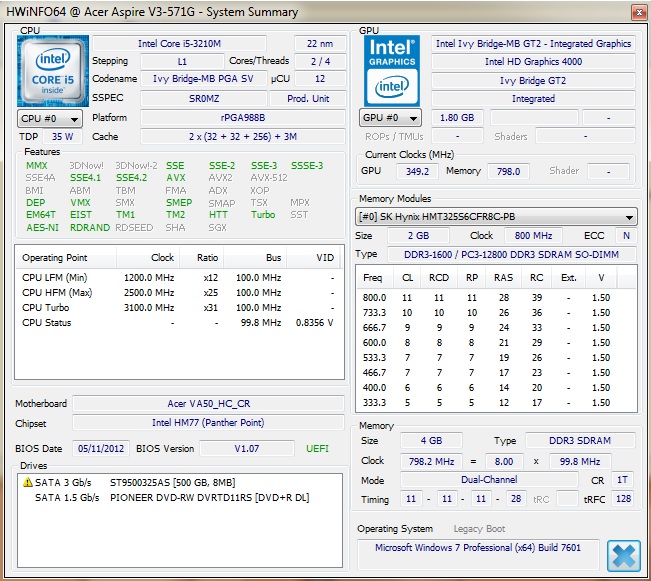Click the Turbo feature label

click(263, 215)
